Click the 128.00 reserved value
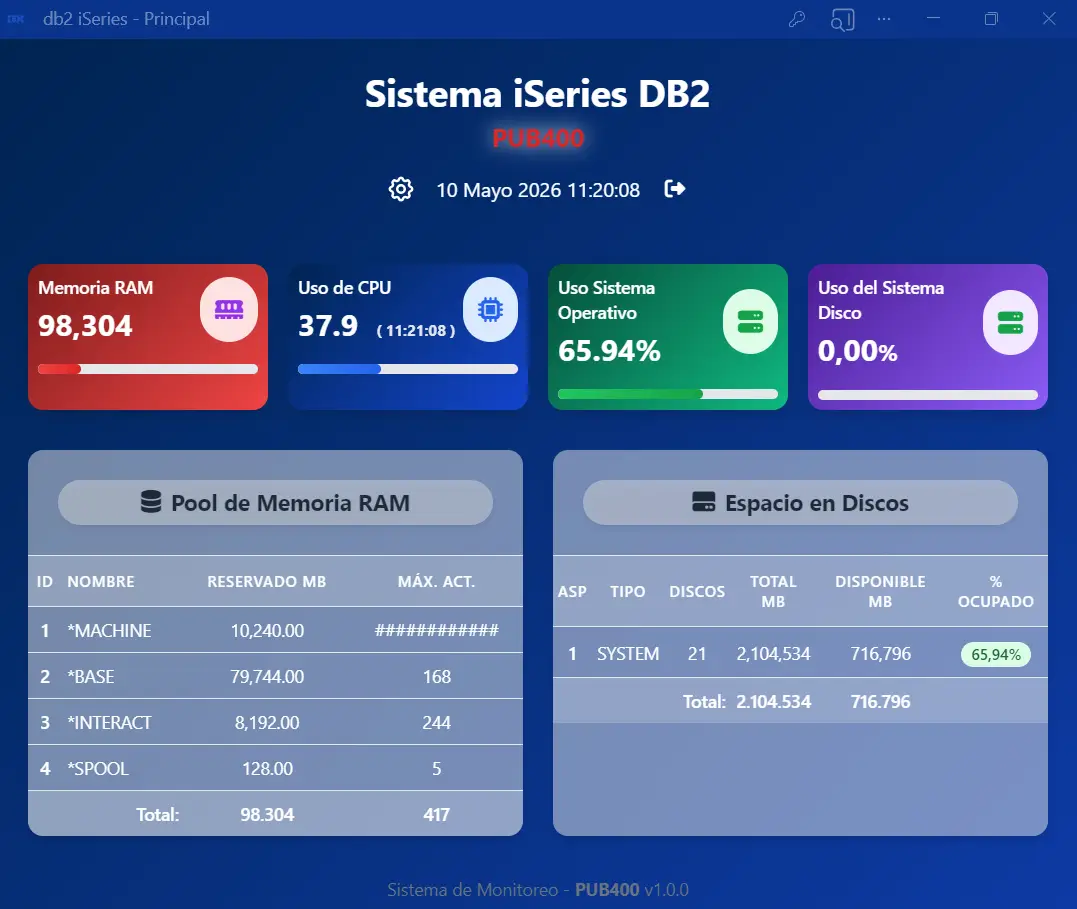 (x=267, y=768)
